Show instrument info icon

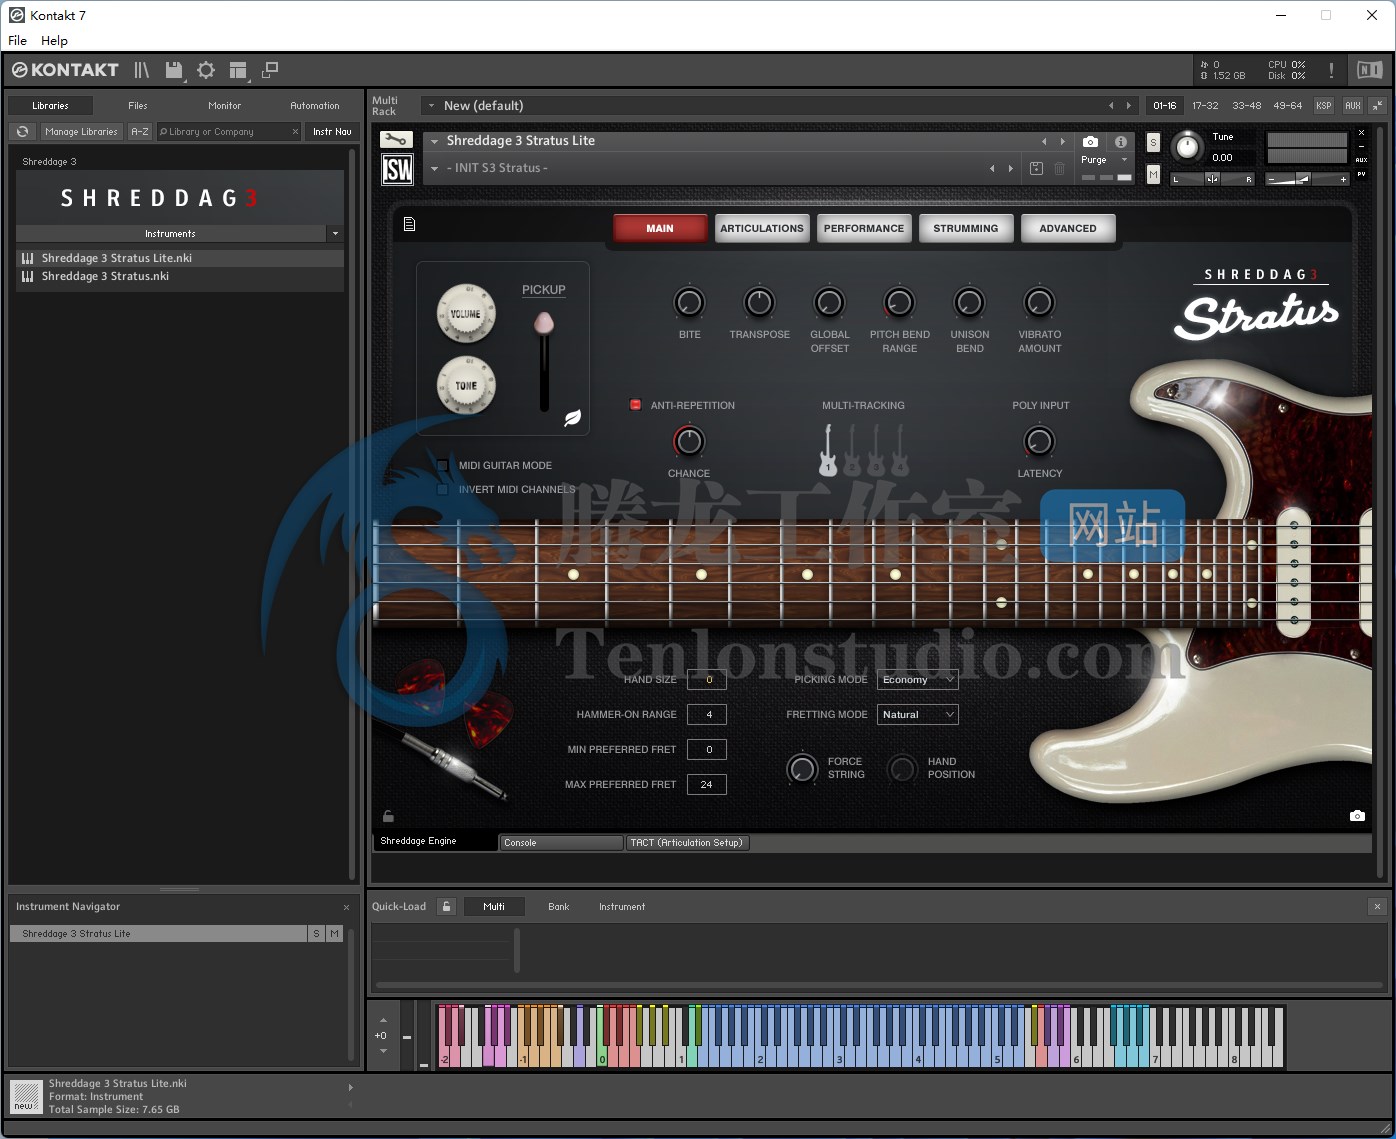click(1121, 142)
